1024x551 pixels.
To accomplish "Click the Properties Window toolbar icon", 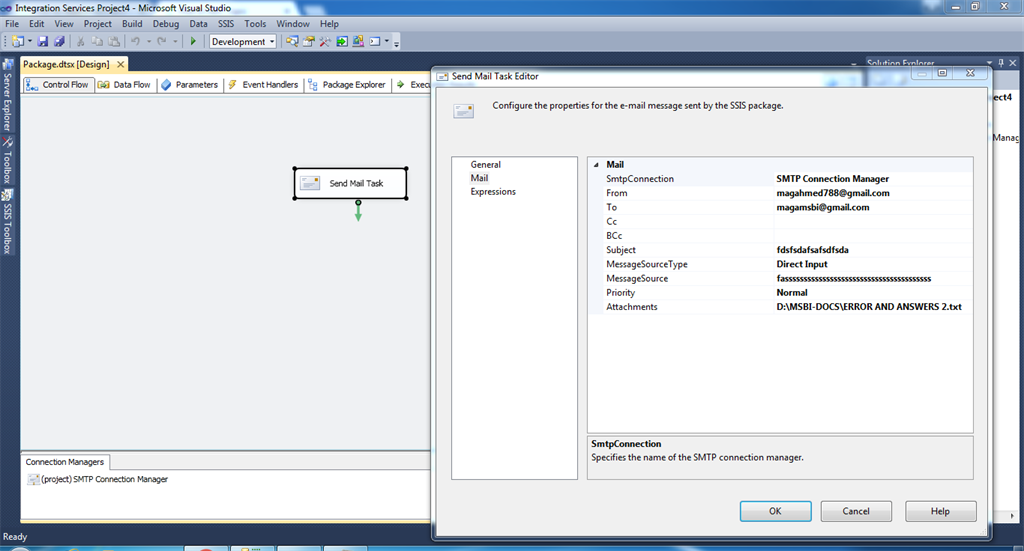I will pos(308,41).
